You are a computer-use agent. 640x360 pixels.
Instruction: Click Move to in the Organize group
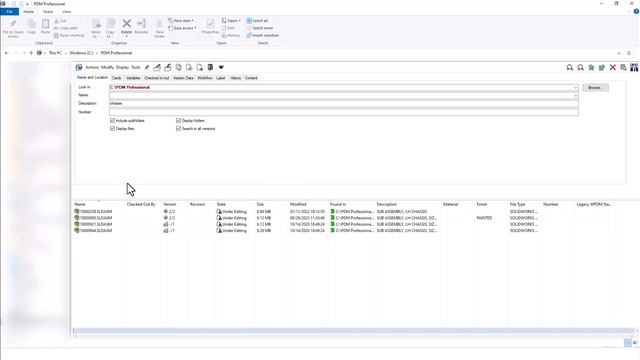point(96,29)
